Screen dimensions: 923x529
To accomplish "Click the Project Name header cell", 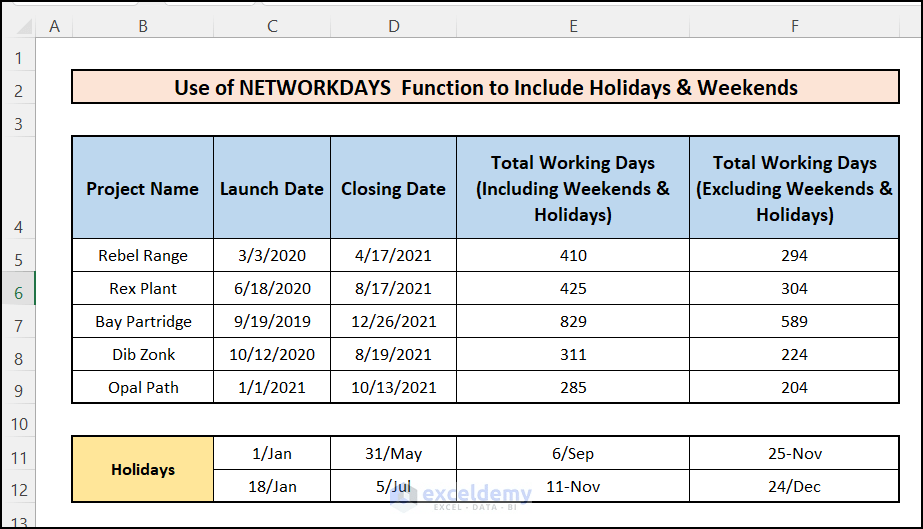I will [143, 188].
